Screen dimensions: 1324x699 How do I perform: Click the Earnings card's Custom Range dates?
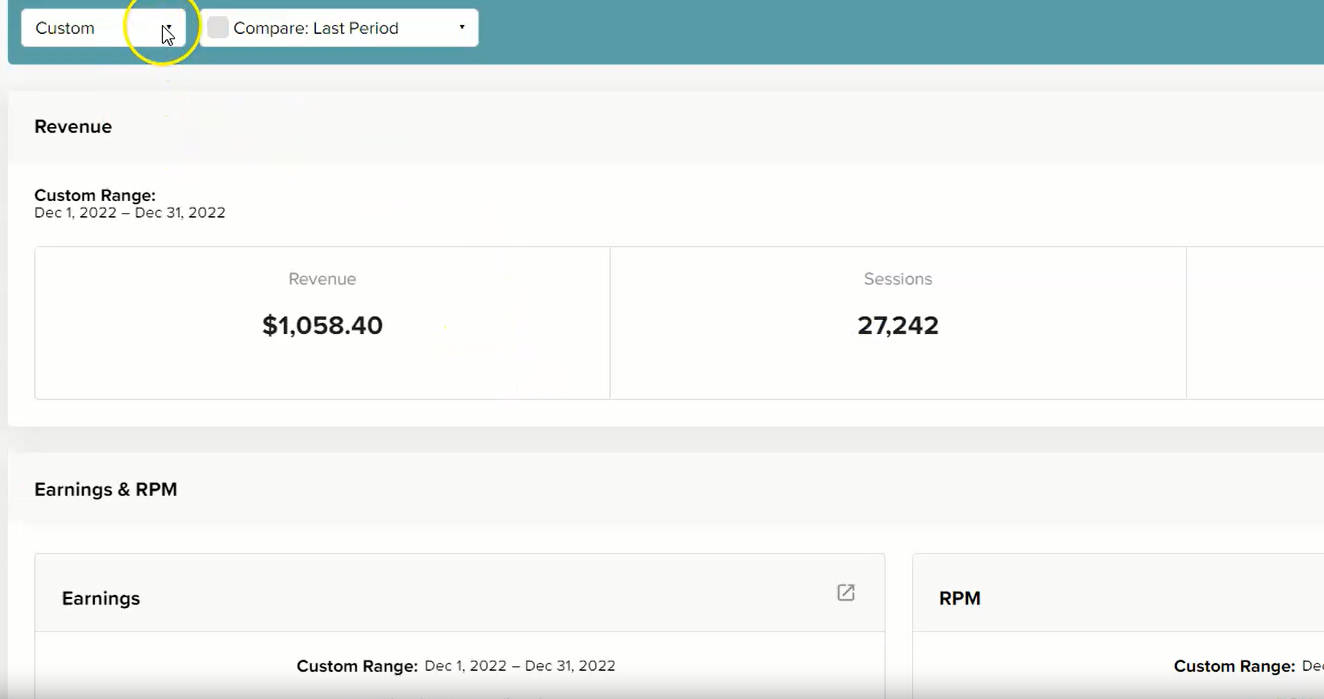point(520,666)
